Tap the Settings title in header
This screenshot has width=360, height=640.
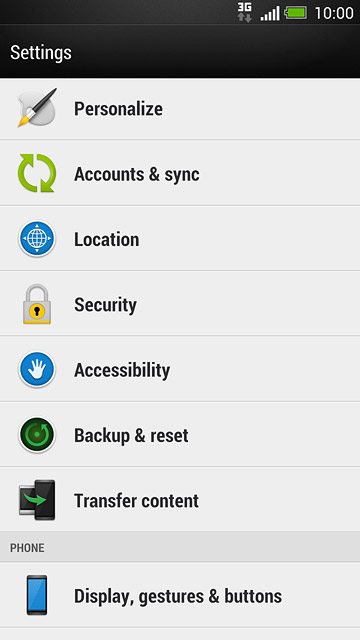point(41,53)
